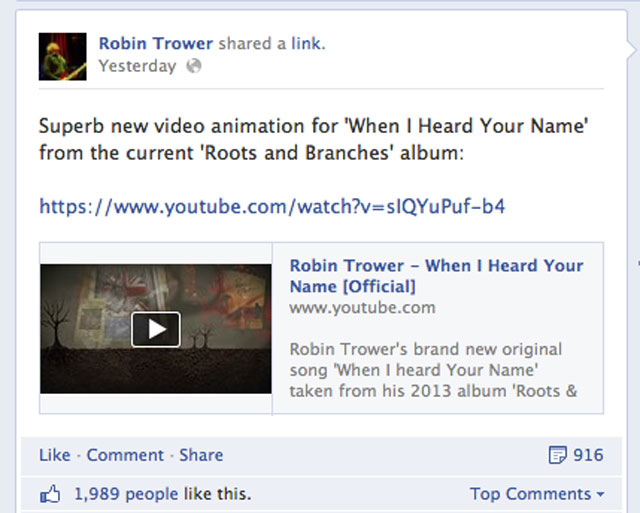This screenshot has width=640, height=513.
Task: See the 1,989 people who like this
Action: tap(162, 494)
